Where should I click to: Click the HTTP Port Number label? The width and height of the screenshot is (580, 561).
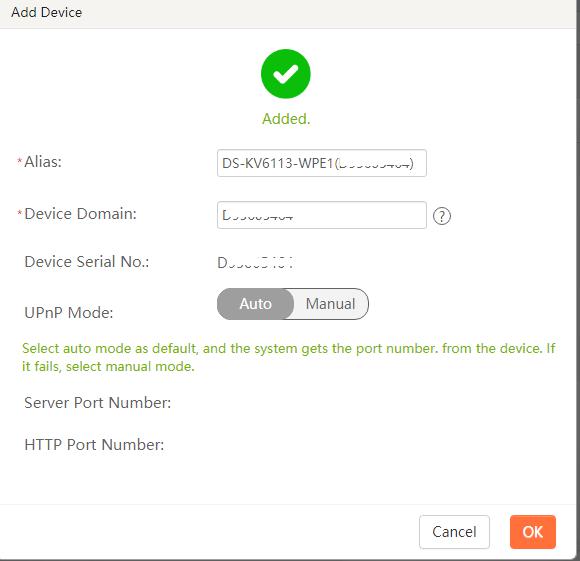click(94, 445)
